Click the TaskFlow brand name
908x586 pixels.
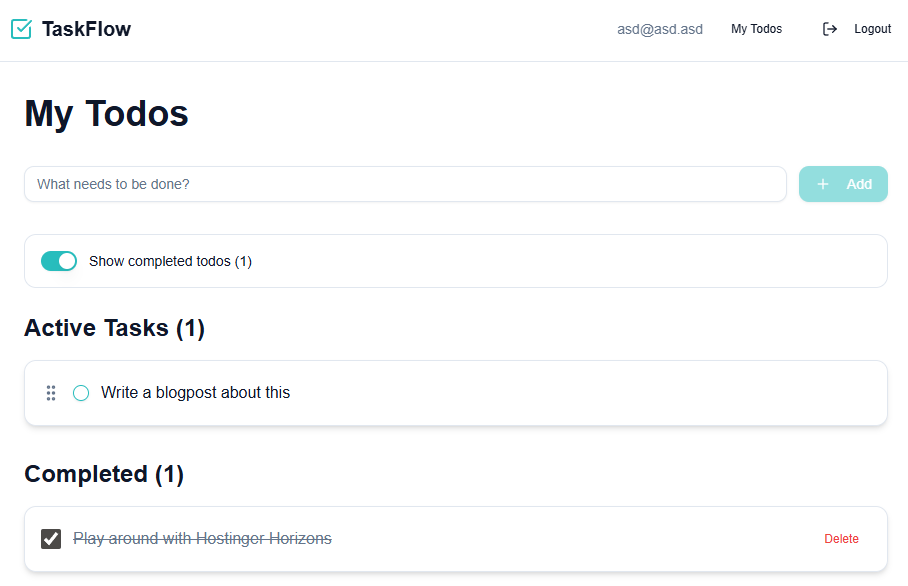pos(86,29)
